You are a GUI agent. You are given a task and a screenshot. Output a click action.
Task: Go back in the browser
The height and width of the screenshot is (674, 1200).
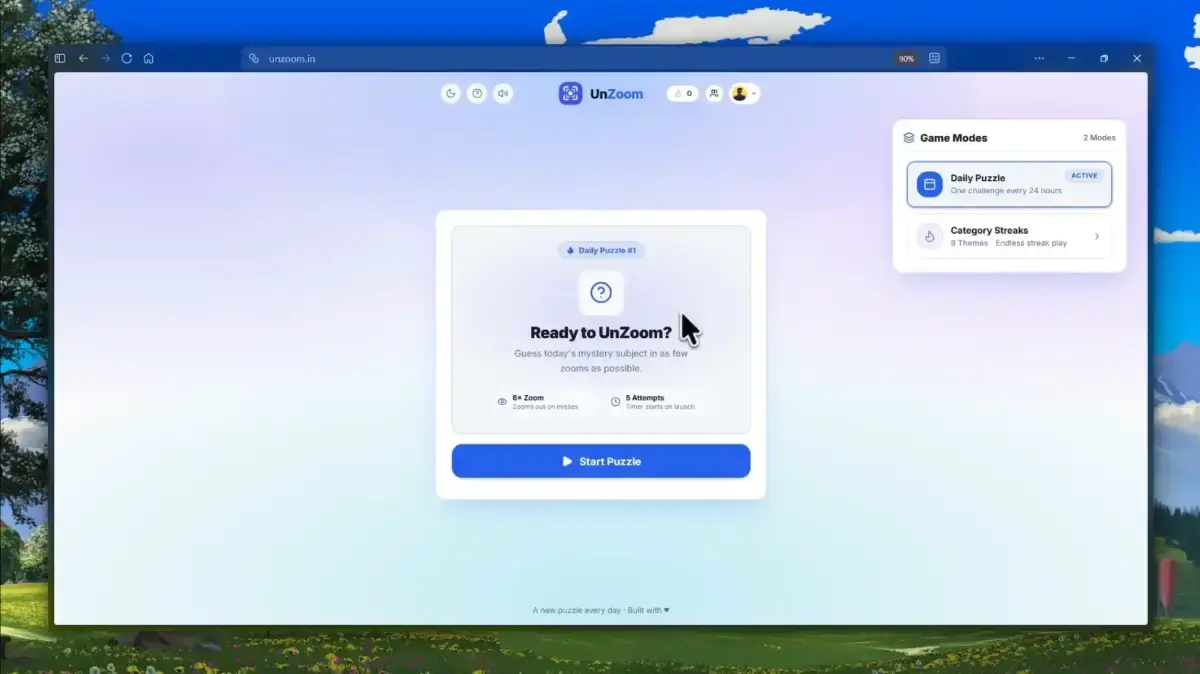point(83,58)
